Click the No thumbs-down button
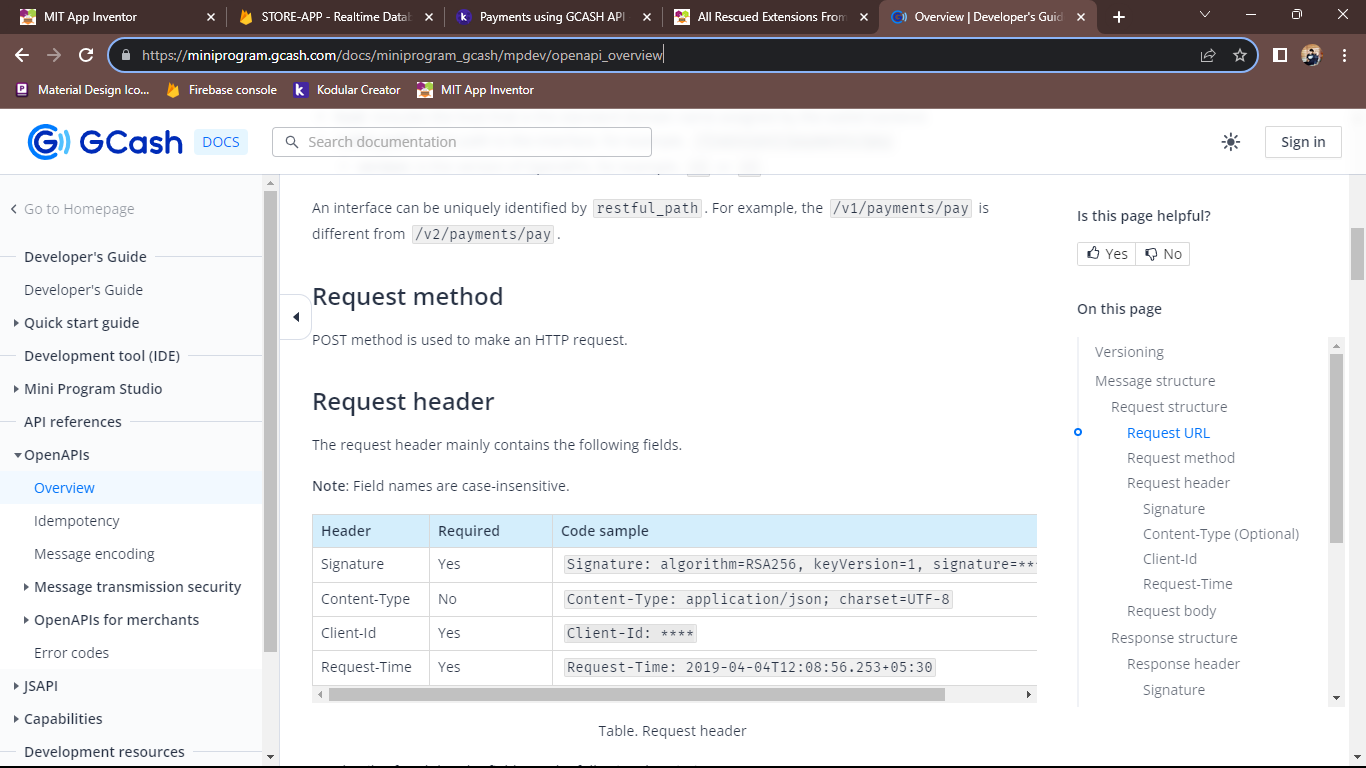Screen dimensions: 1366x768 point(1163,254)
